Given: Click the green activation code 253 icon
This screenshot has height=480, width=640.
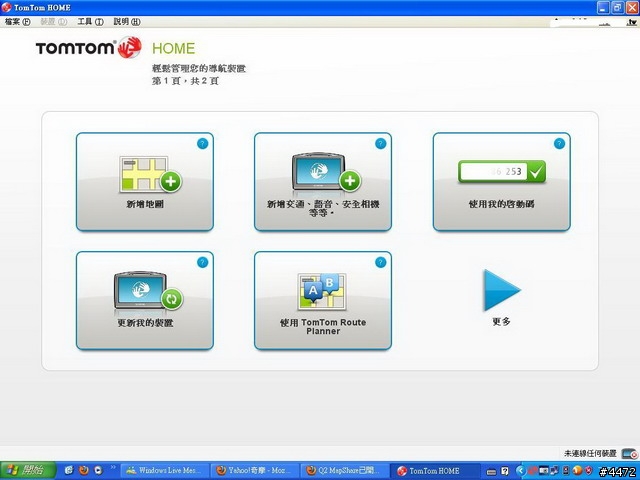Looking at the screenshot, I should [x=502, y=171].
